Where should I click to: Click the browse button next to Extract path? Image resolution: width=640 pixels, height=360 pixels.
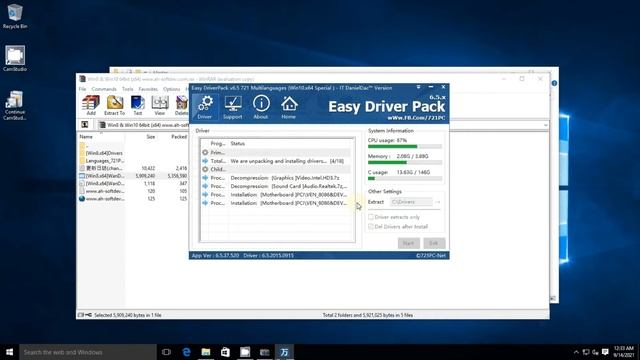coord(438,202)
